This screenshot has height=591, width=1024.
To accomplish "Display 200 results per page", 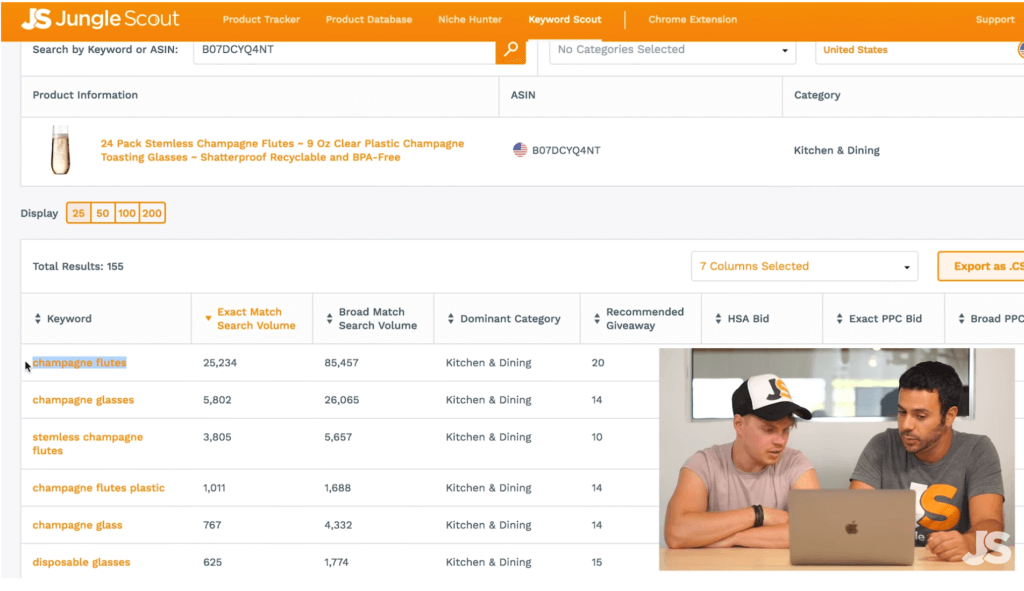I will 152,213.
